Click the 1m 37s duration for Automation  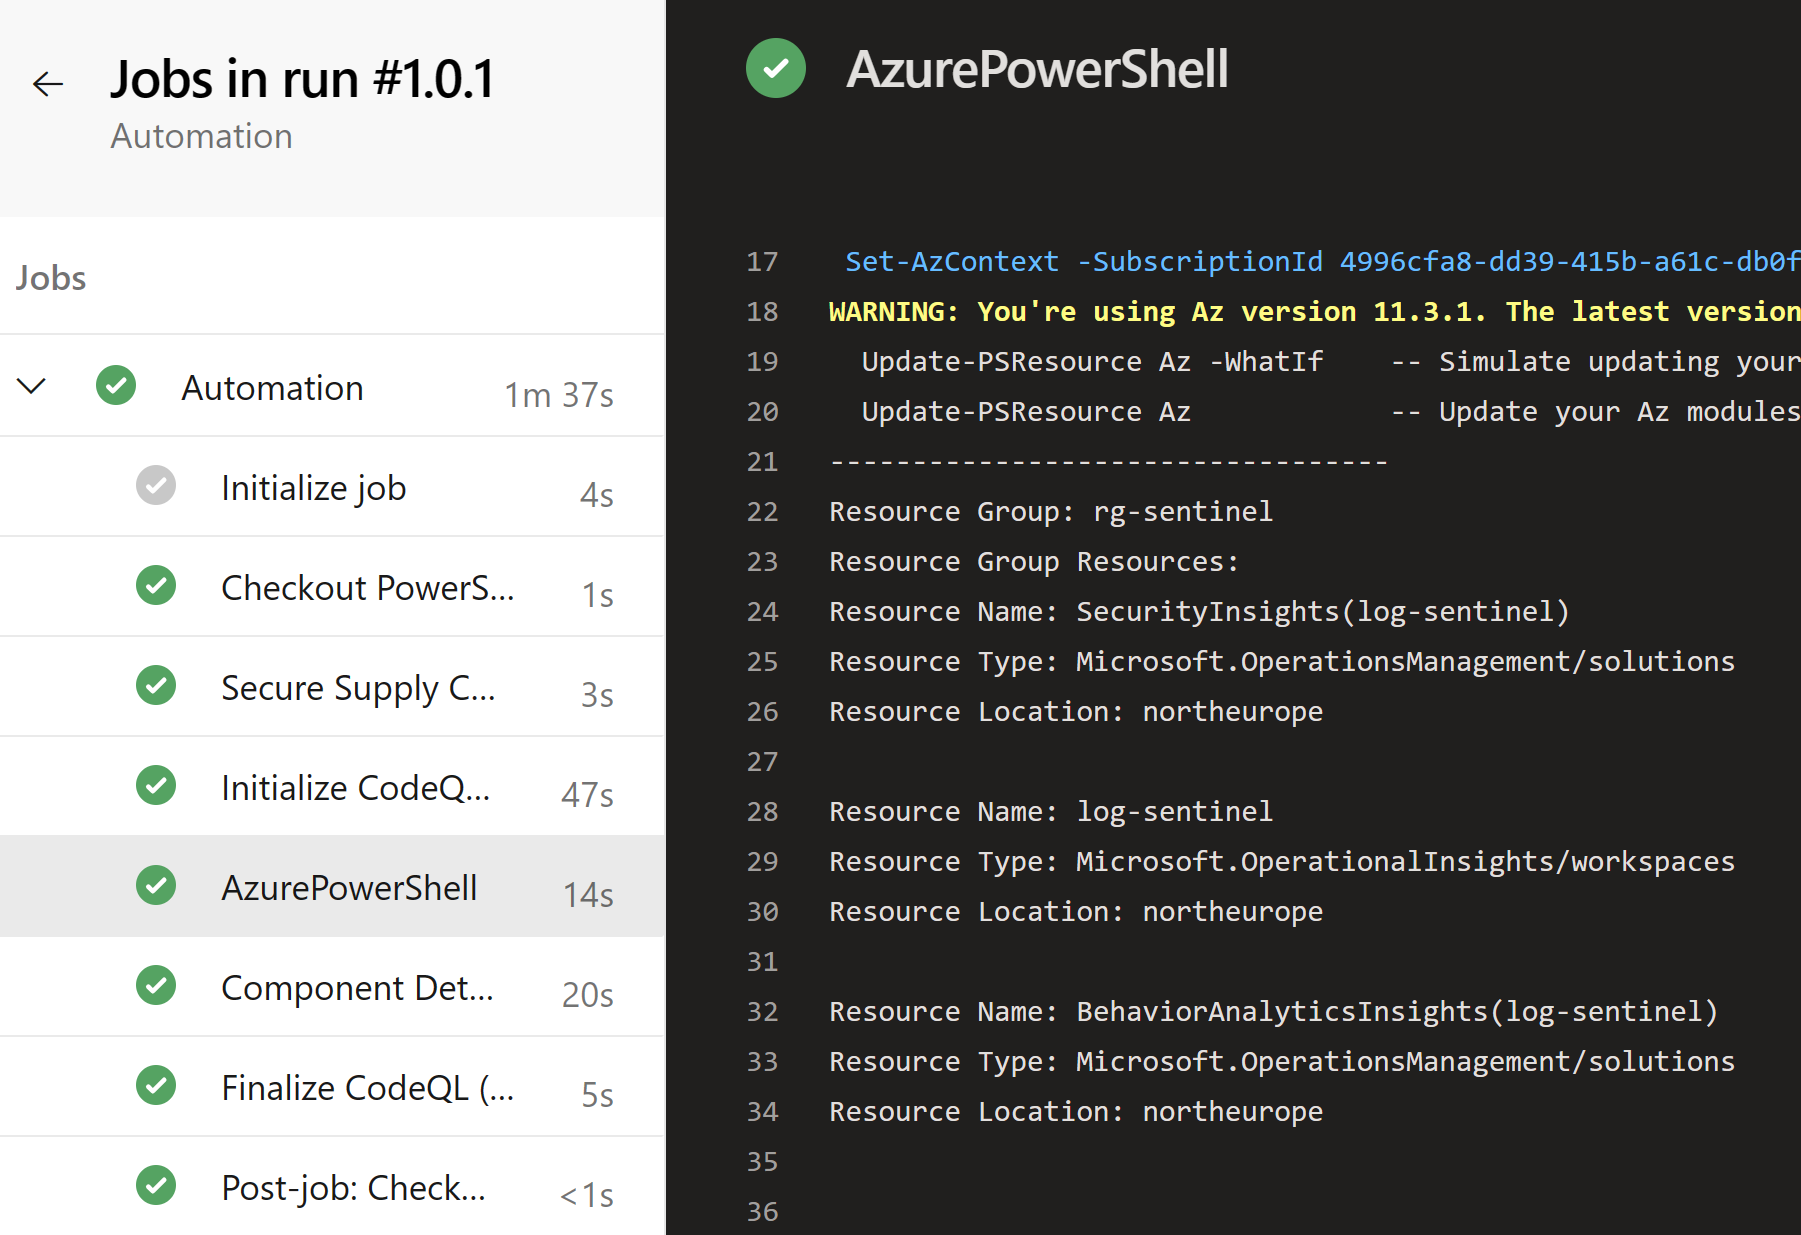tap(559, 395)
